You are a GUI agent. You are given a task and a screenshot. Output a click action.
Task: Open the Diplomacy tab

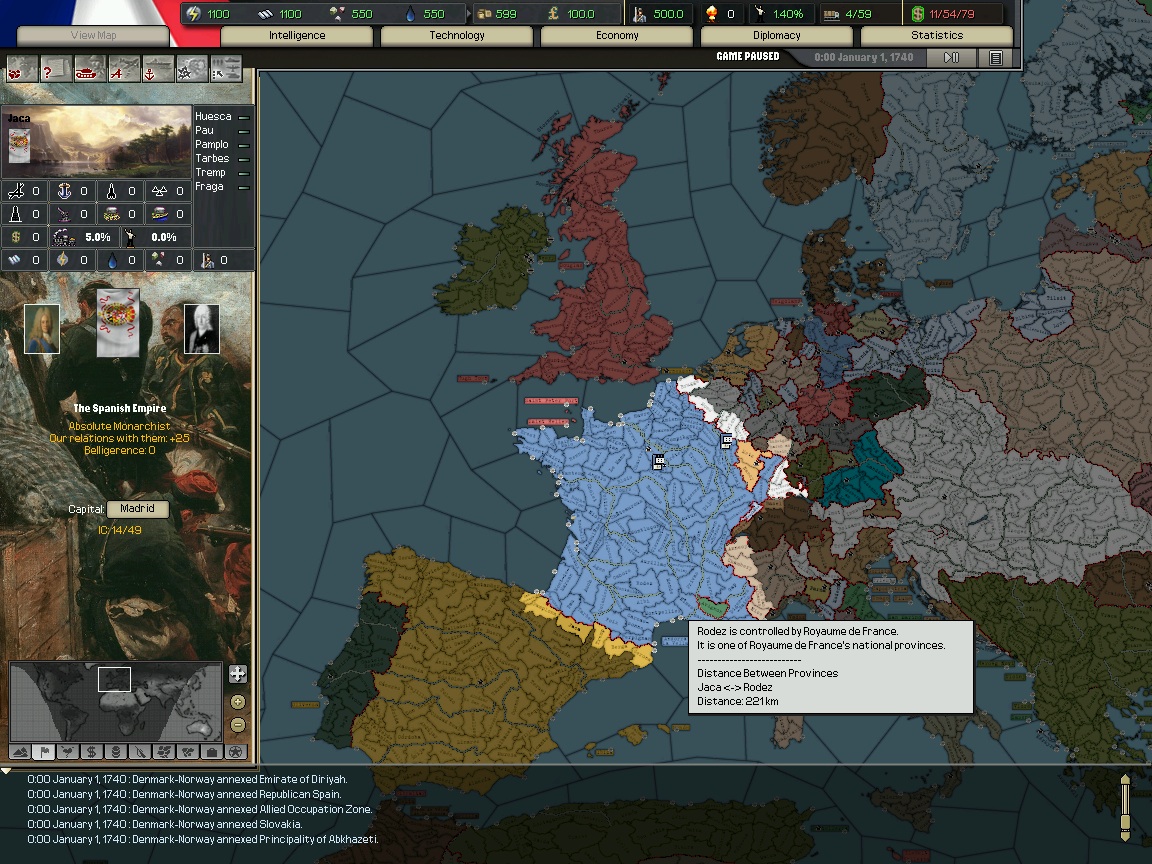[x=776, y=35]
